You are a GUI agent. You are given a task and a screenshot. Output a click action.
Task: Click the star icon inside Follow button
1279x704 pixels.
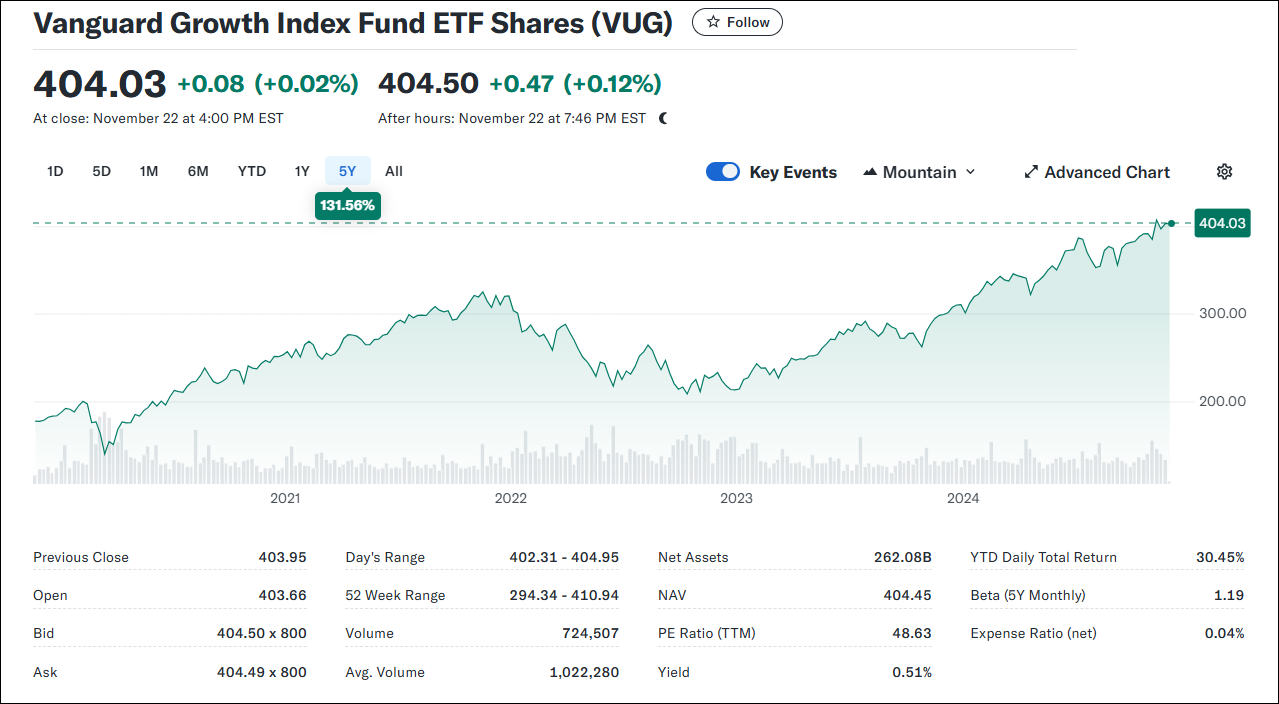point(712,21)
